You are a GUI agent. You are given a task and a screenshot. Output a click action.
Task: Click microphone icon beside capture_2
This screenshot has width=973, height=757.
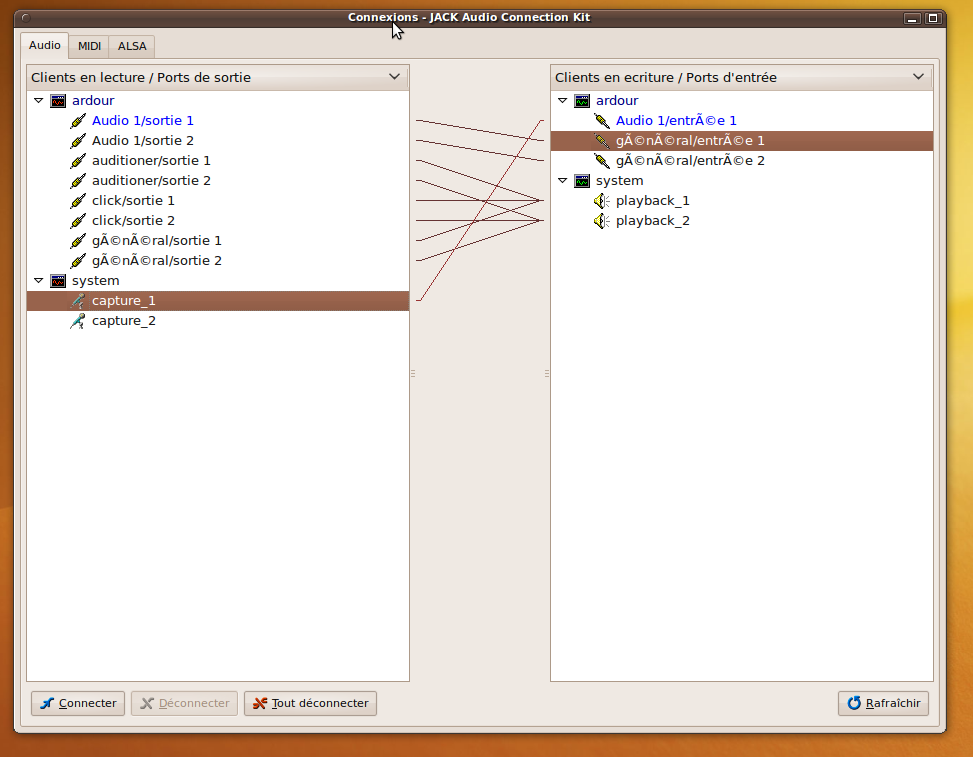(78, 321)
